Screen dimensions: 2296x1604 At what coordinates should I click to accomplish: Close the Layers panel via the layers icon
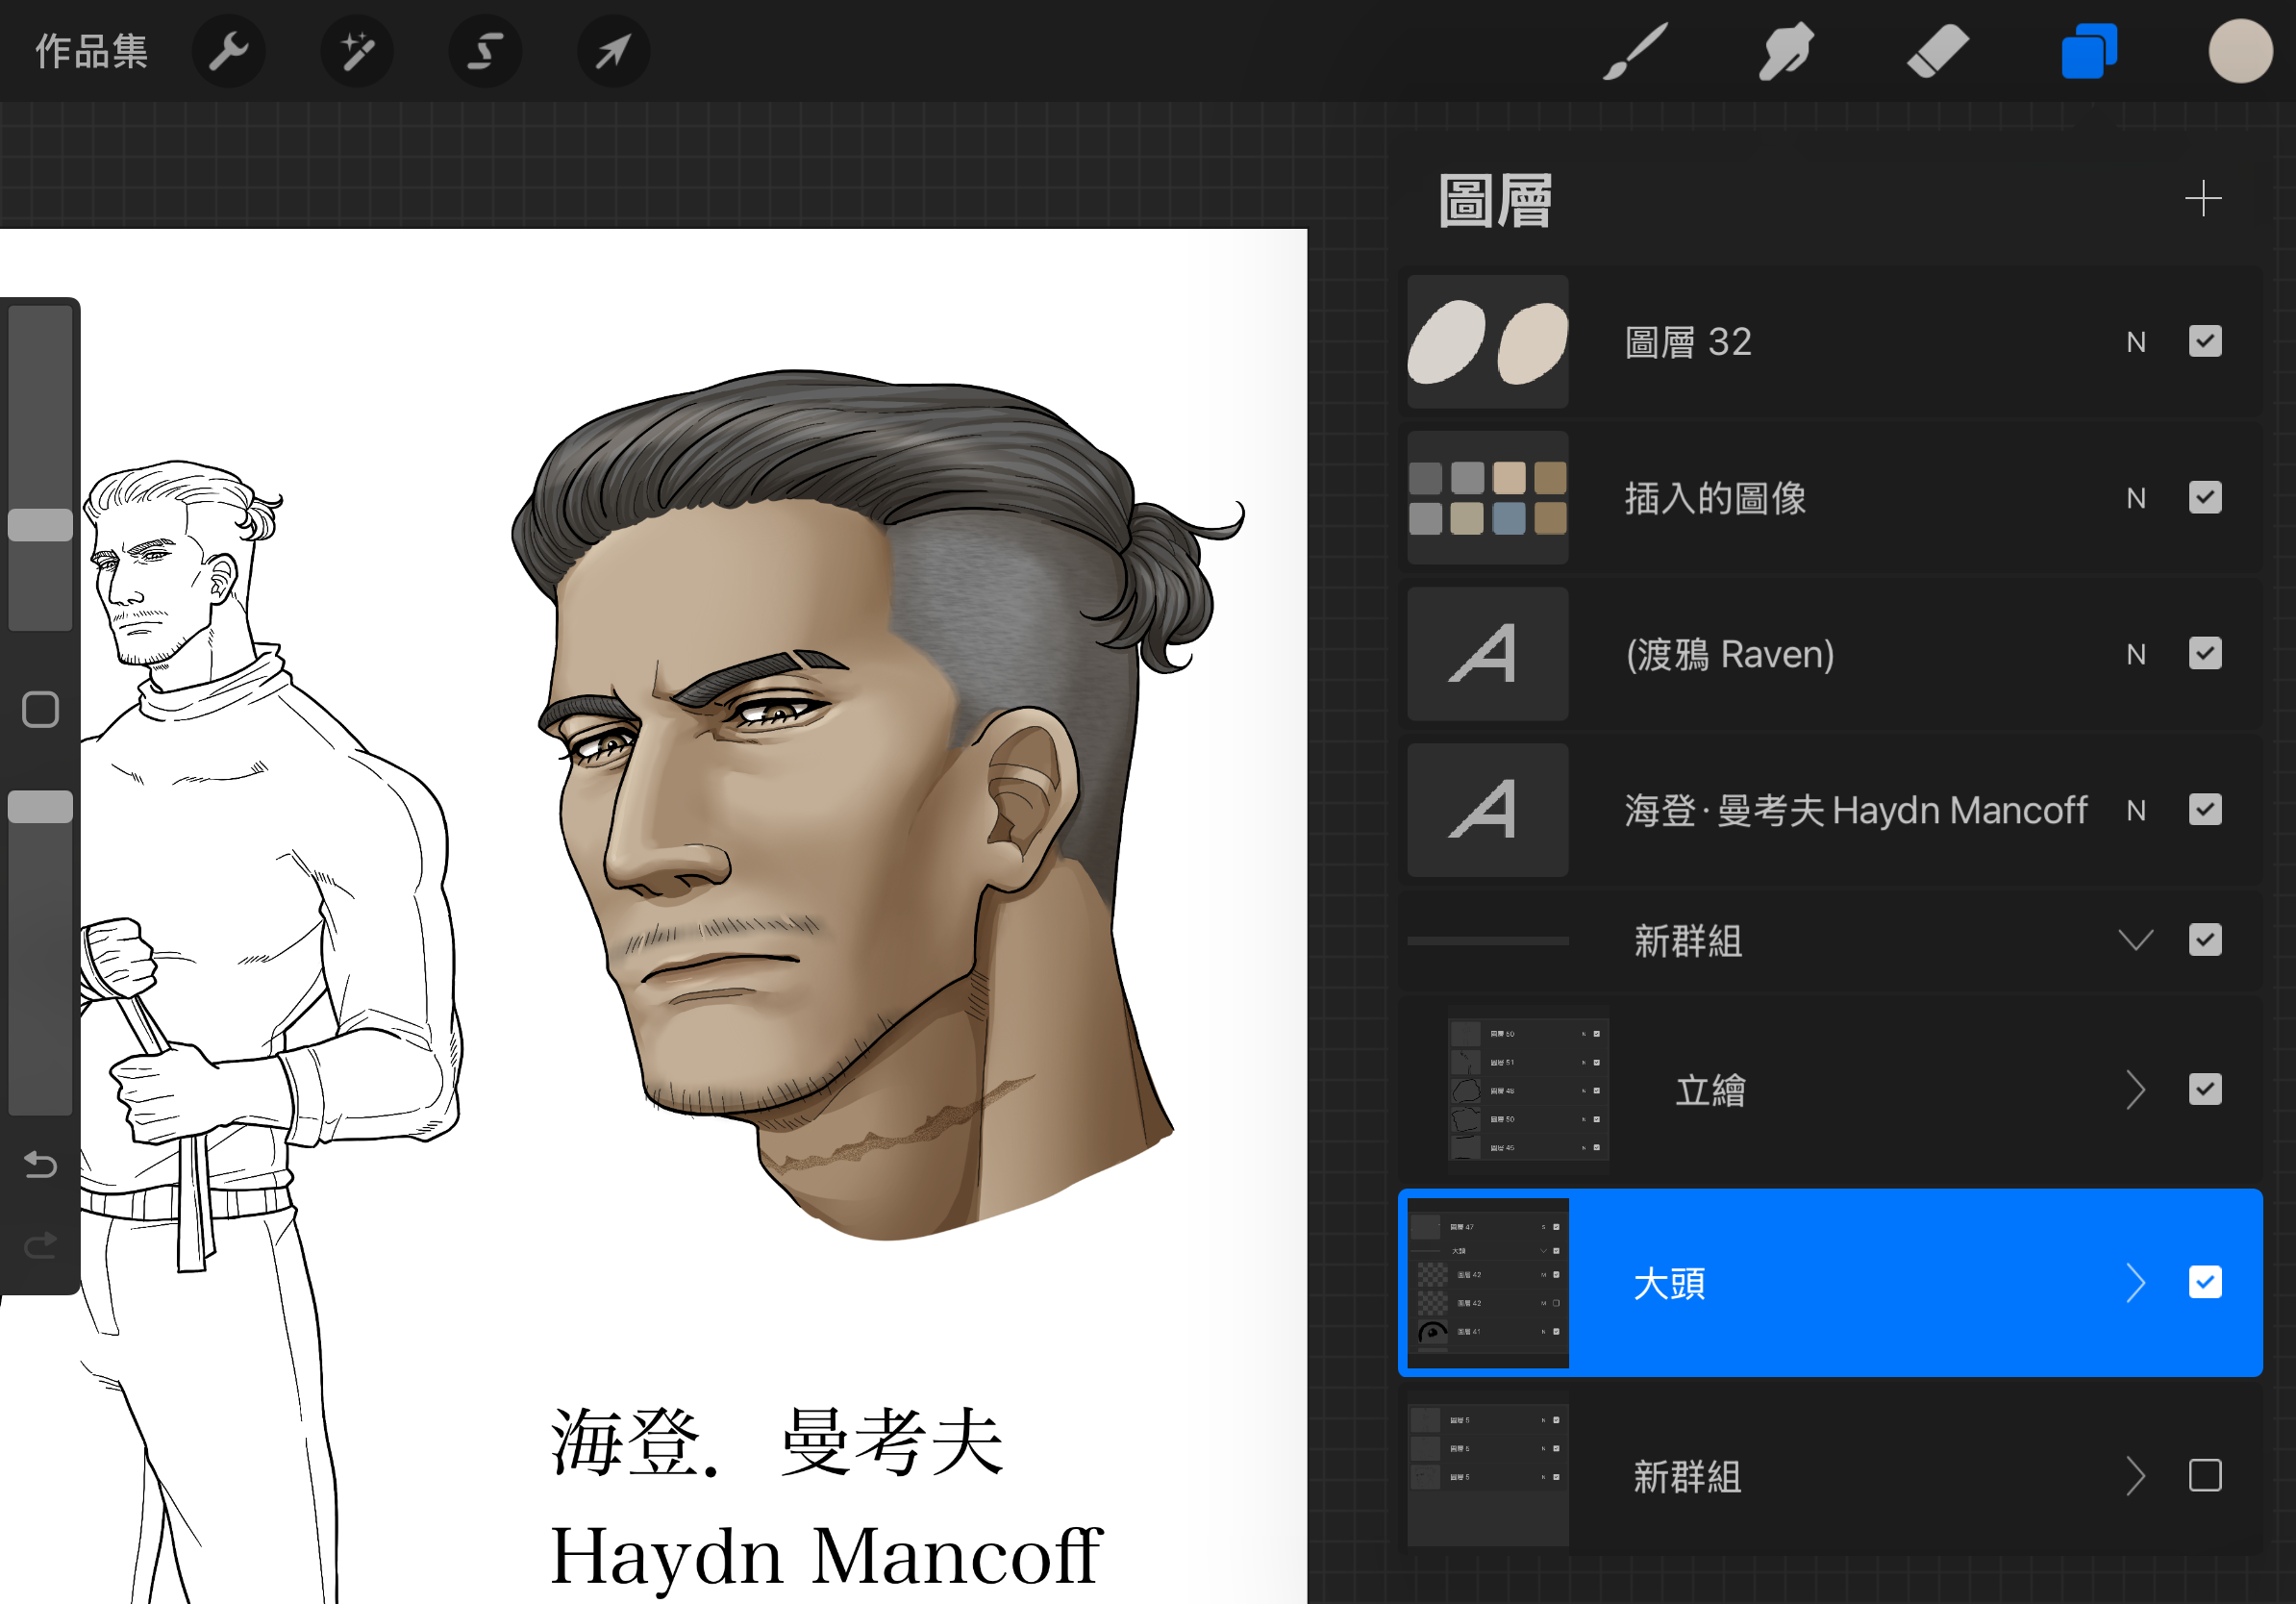tap(2088, 50)
